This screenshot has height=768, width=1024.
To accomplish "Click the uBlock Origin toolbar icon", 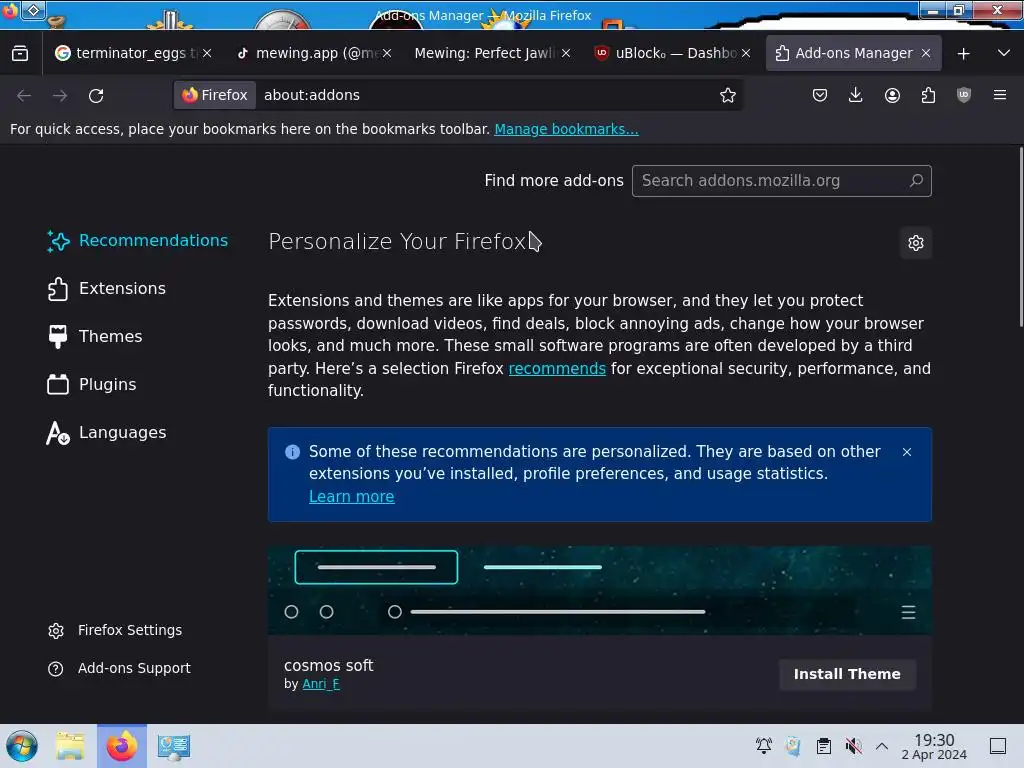I will pos(963,95).
